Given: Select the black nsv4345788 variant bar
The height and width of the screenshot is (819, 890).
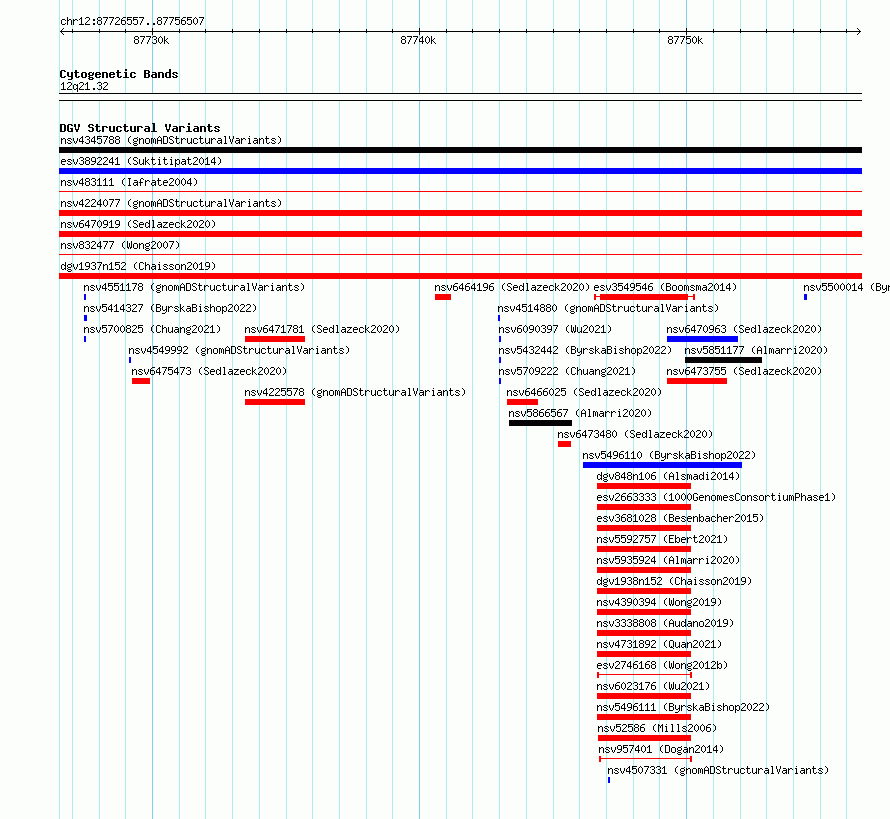Looking at the screenshot, I should [x=460, y=150].
